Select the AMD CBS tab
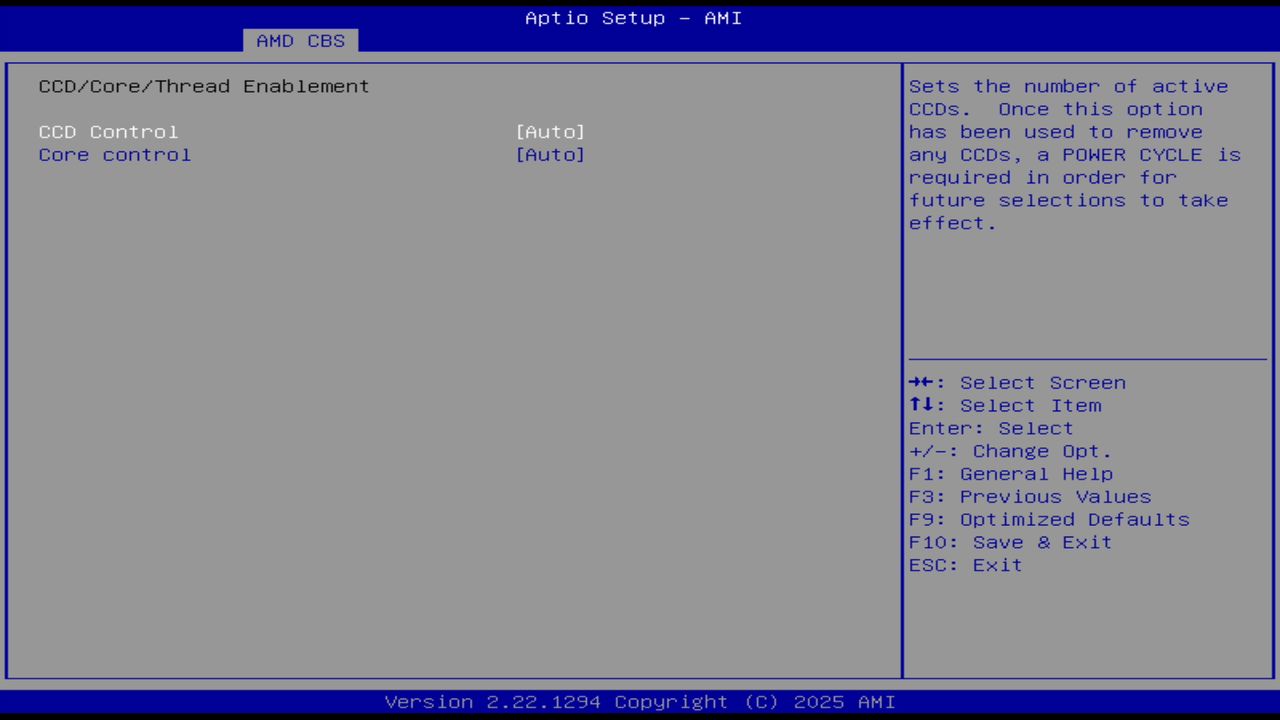The image size is (1280, 720). coord(300,41)
